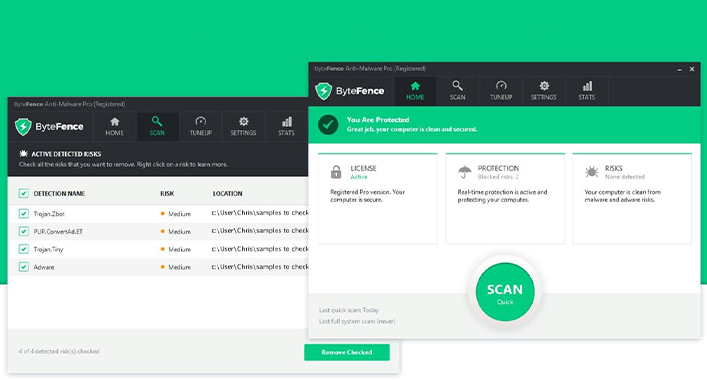Open the Protection card

tap(505, 198)
